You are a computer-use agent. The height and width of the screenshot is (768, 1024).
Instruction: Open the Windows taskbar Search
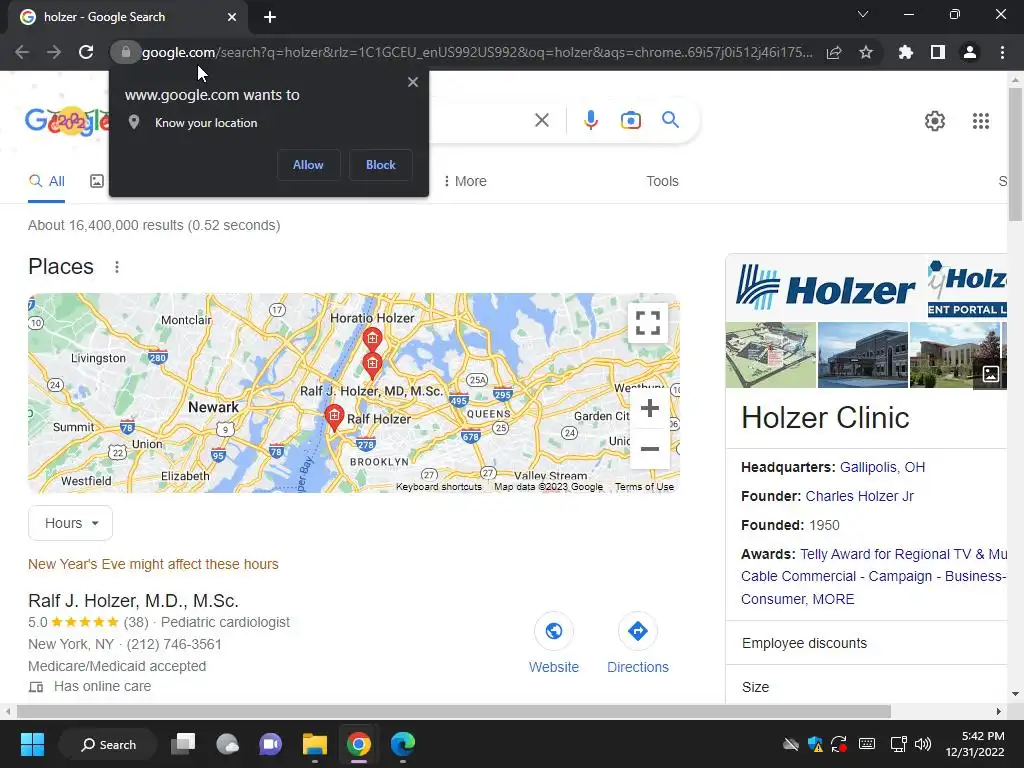108,744
